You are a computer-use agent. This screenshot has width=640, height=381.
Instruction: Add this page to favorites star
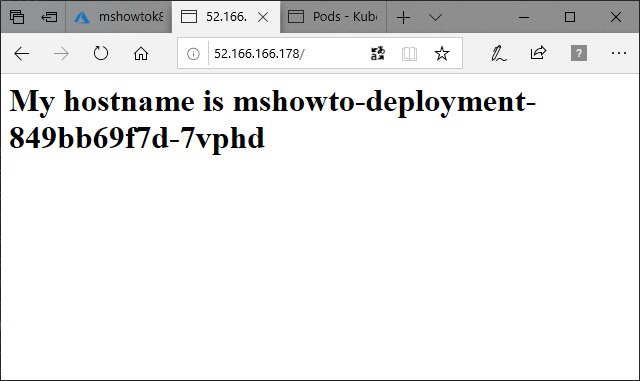click(x=442, y=53)
